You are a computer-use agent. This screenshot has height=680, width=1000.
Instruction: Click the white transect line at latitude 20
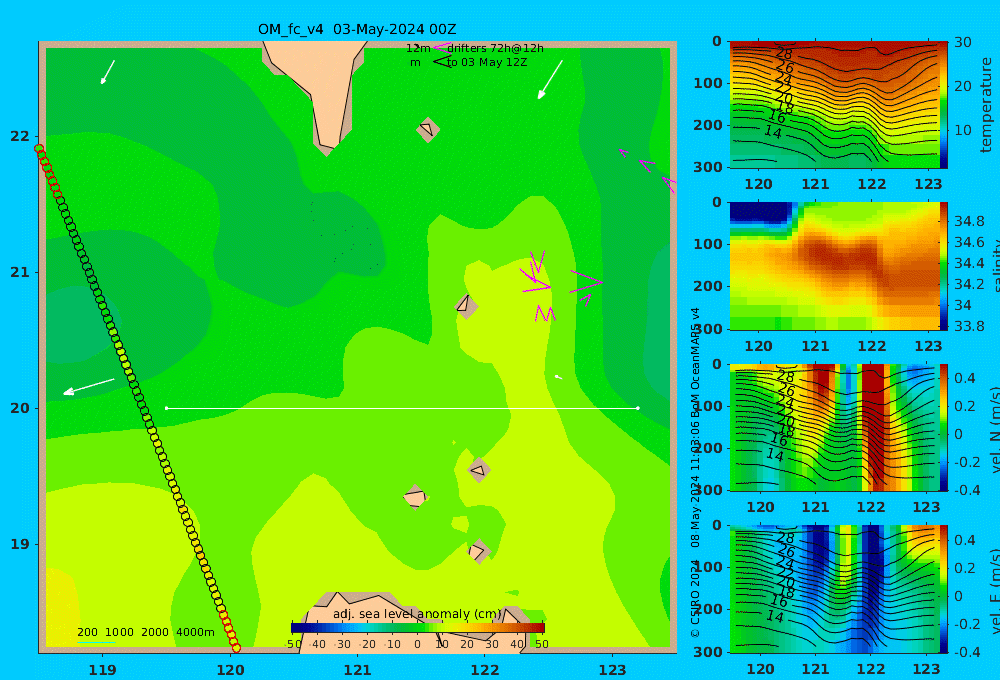[402, 408]
